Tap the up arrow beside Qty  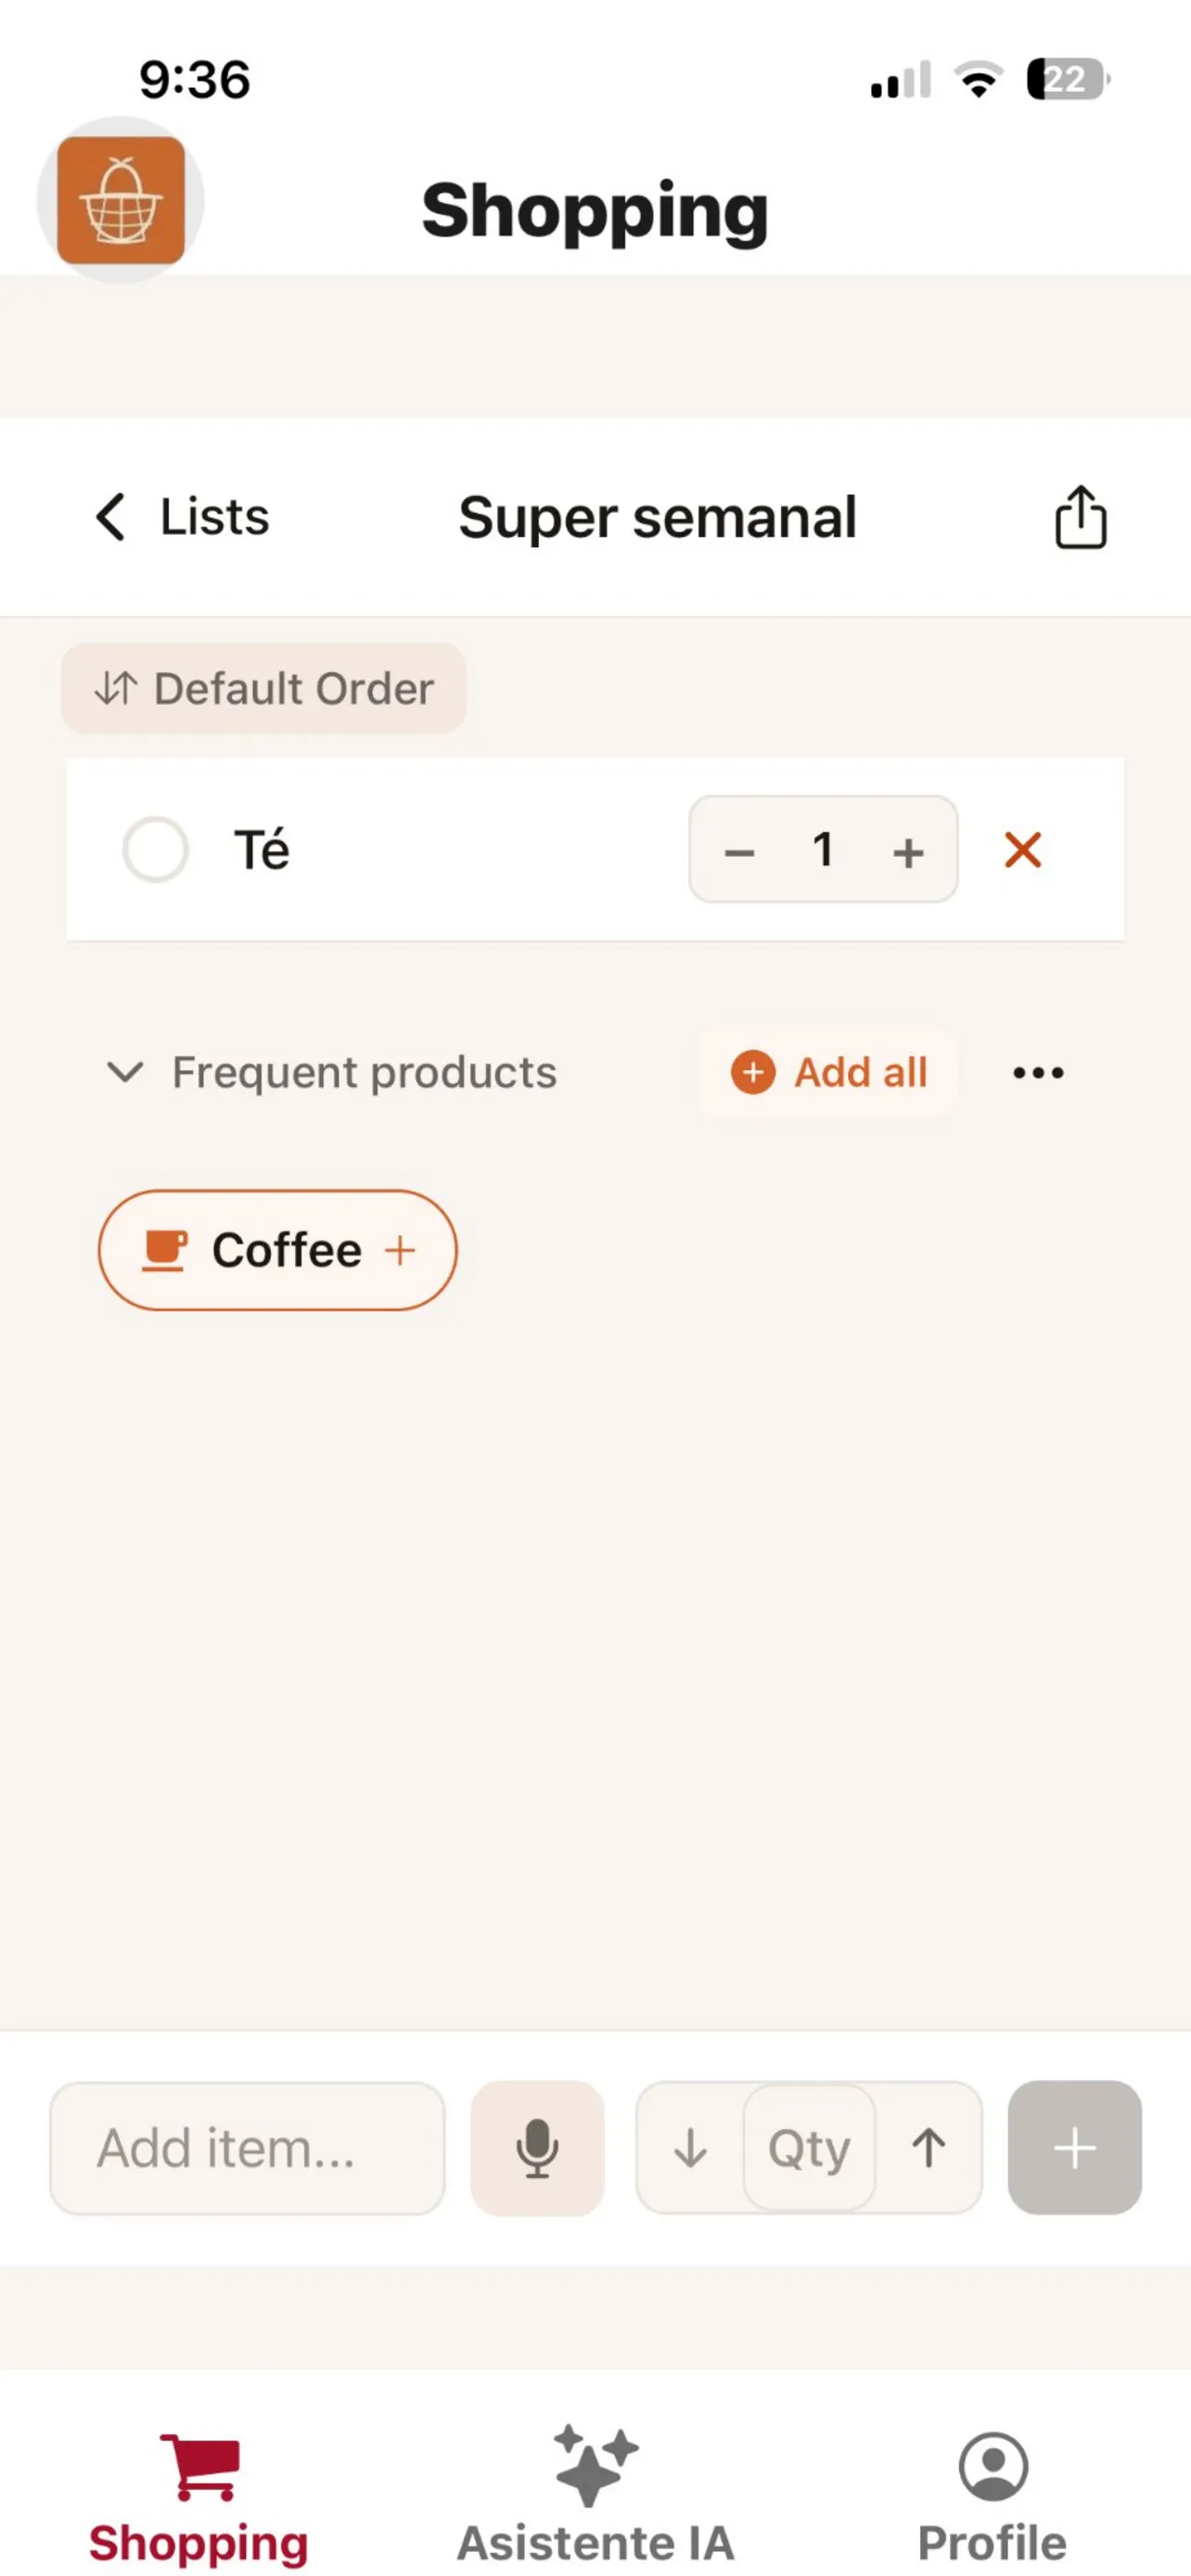[928, 2148]
